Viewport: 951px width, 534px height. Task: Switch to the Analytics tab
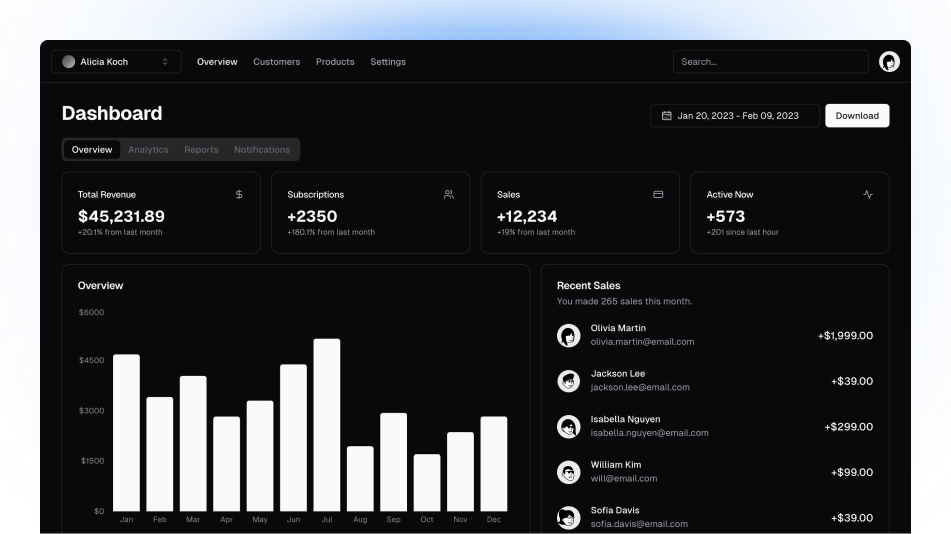click(148, 150)
